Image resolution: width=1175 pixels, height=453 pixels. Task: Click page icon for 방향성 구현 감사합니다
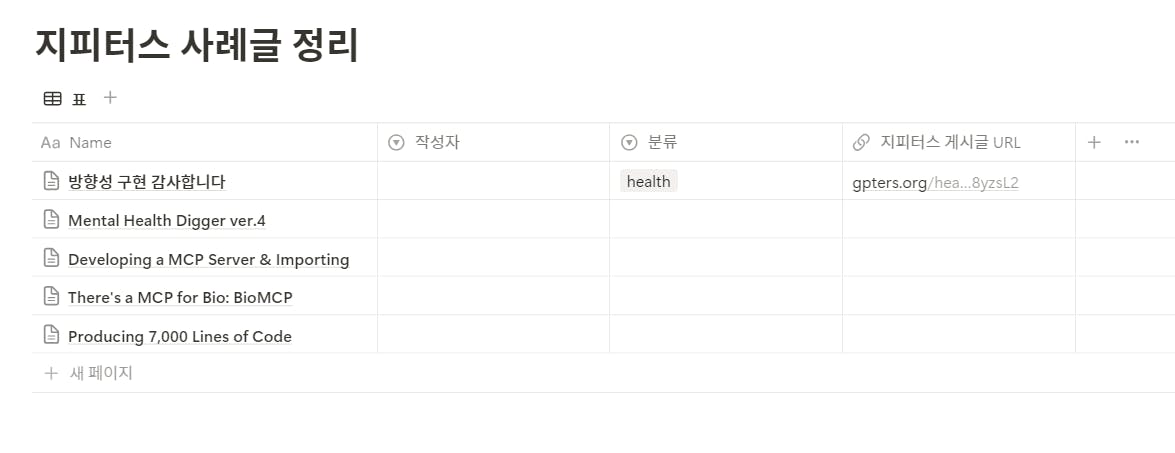[51, 181]
